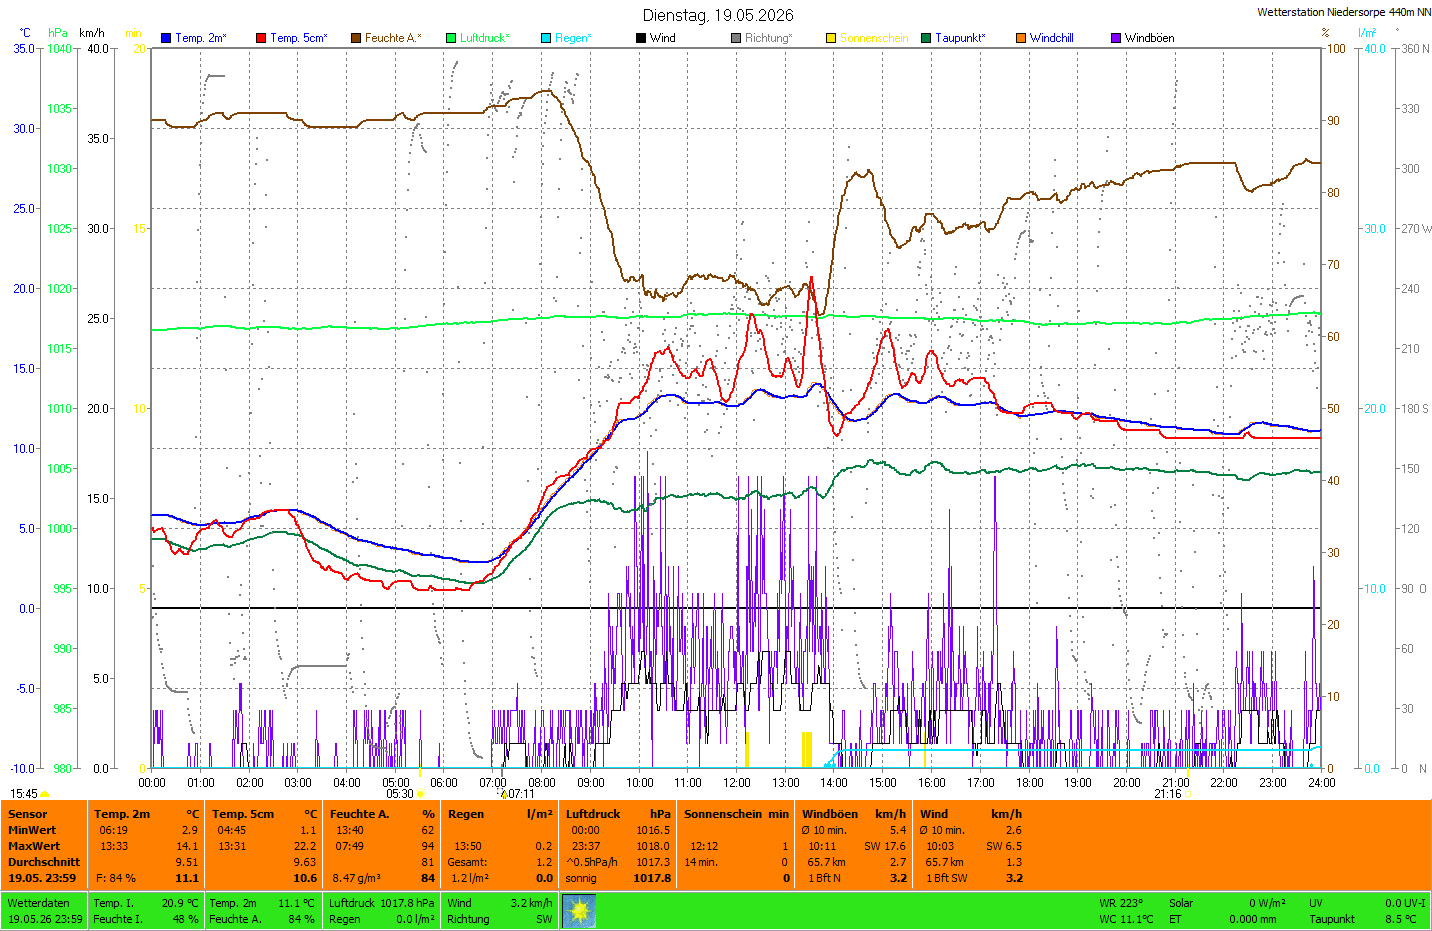1432x931 pixels.
Task: Click the cyan Regen legend swatch
Action: [x=546, y=38]
